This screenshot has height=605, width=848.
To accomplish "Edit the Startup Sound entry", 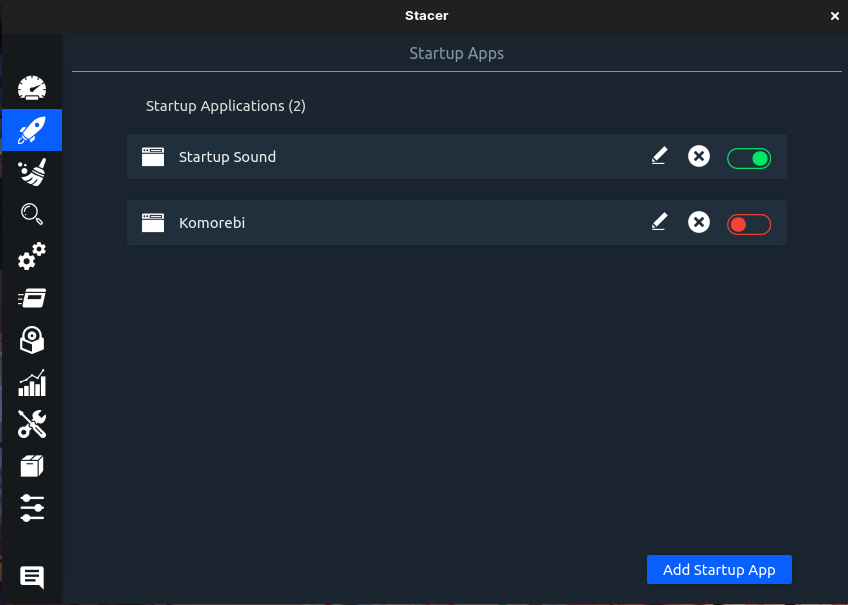I will pyautogui.click(x=658, y=156).
